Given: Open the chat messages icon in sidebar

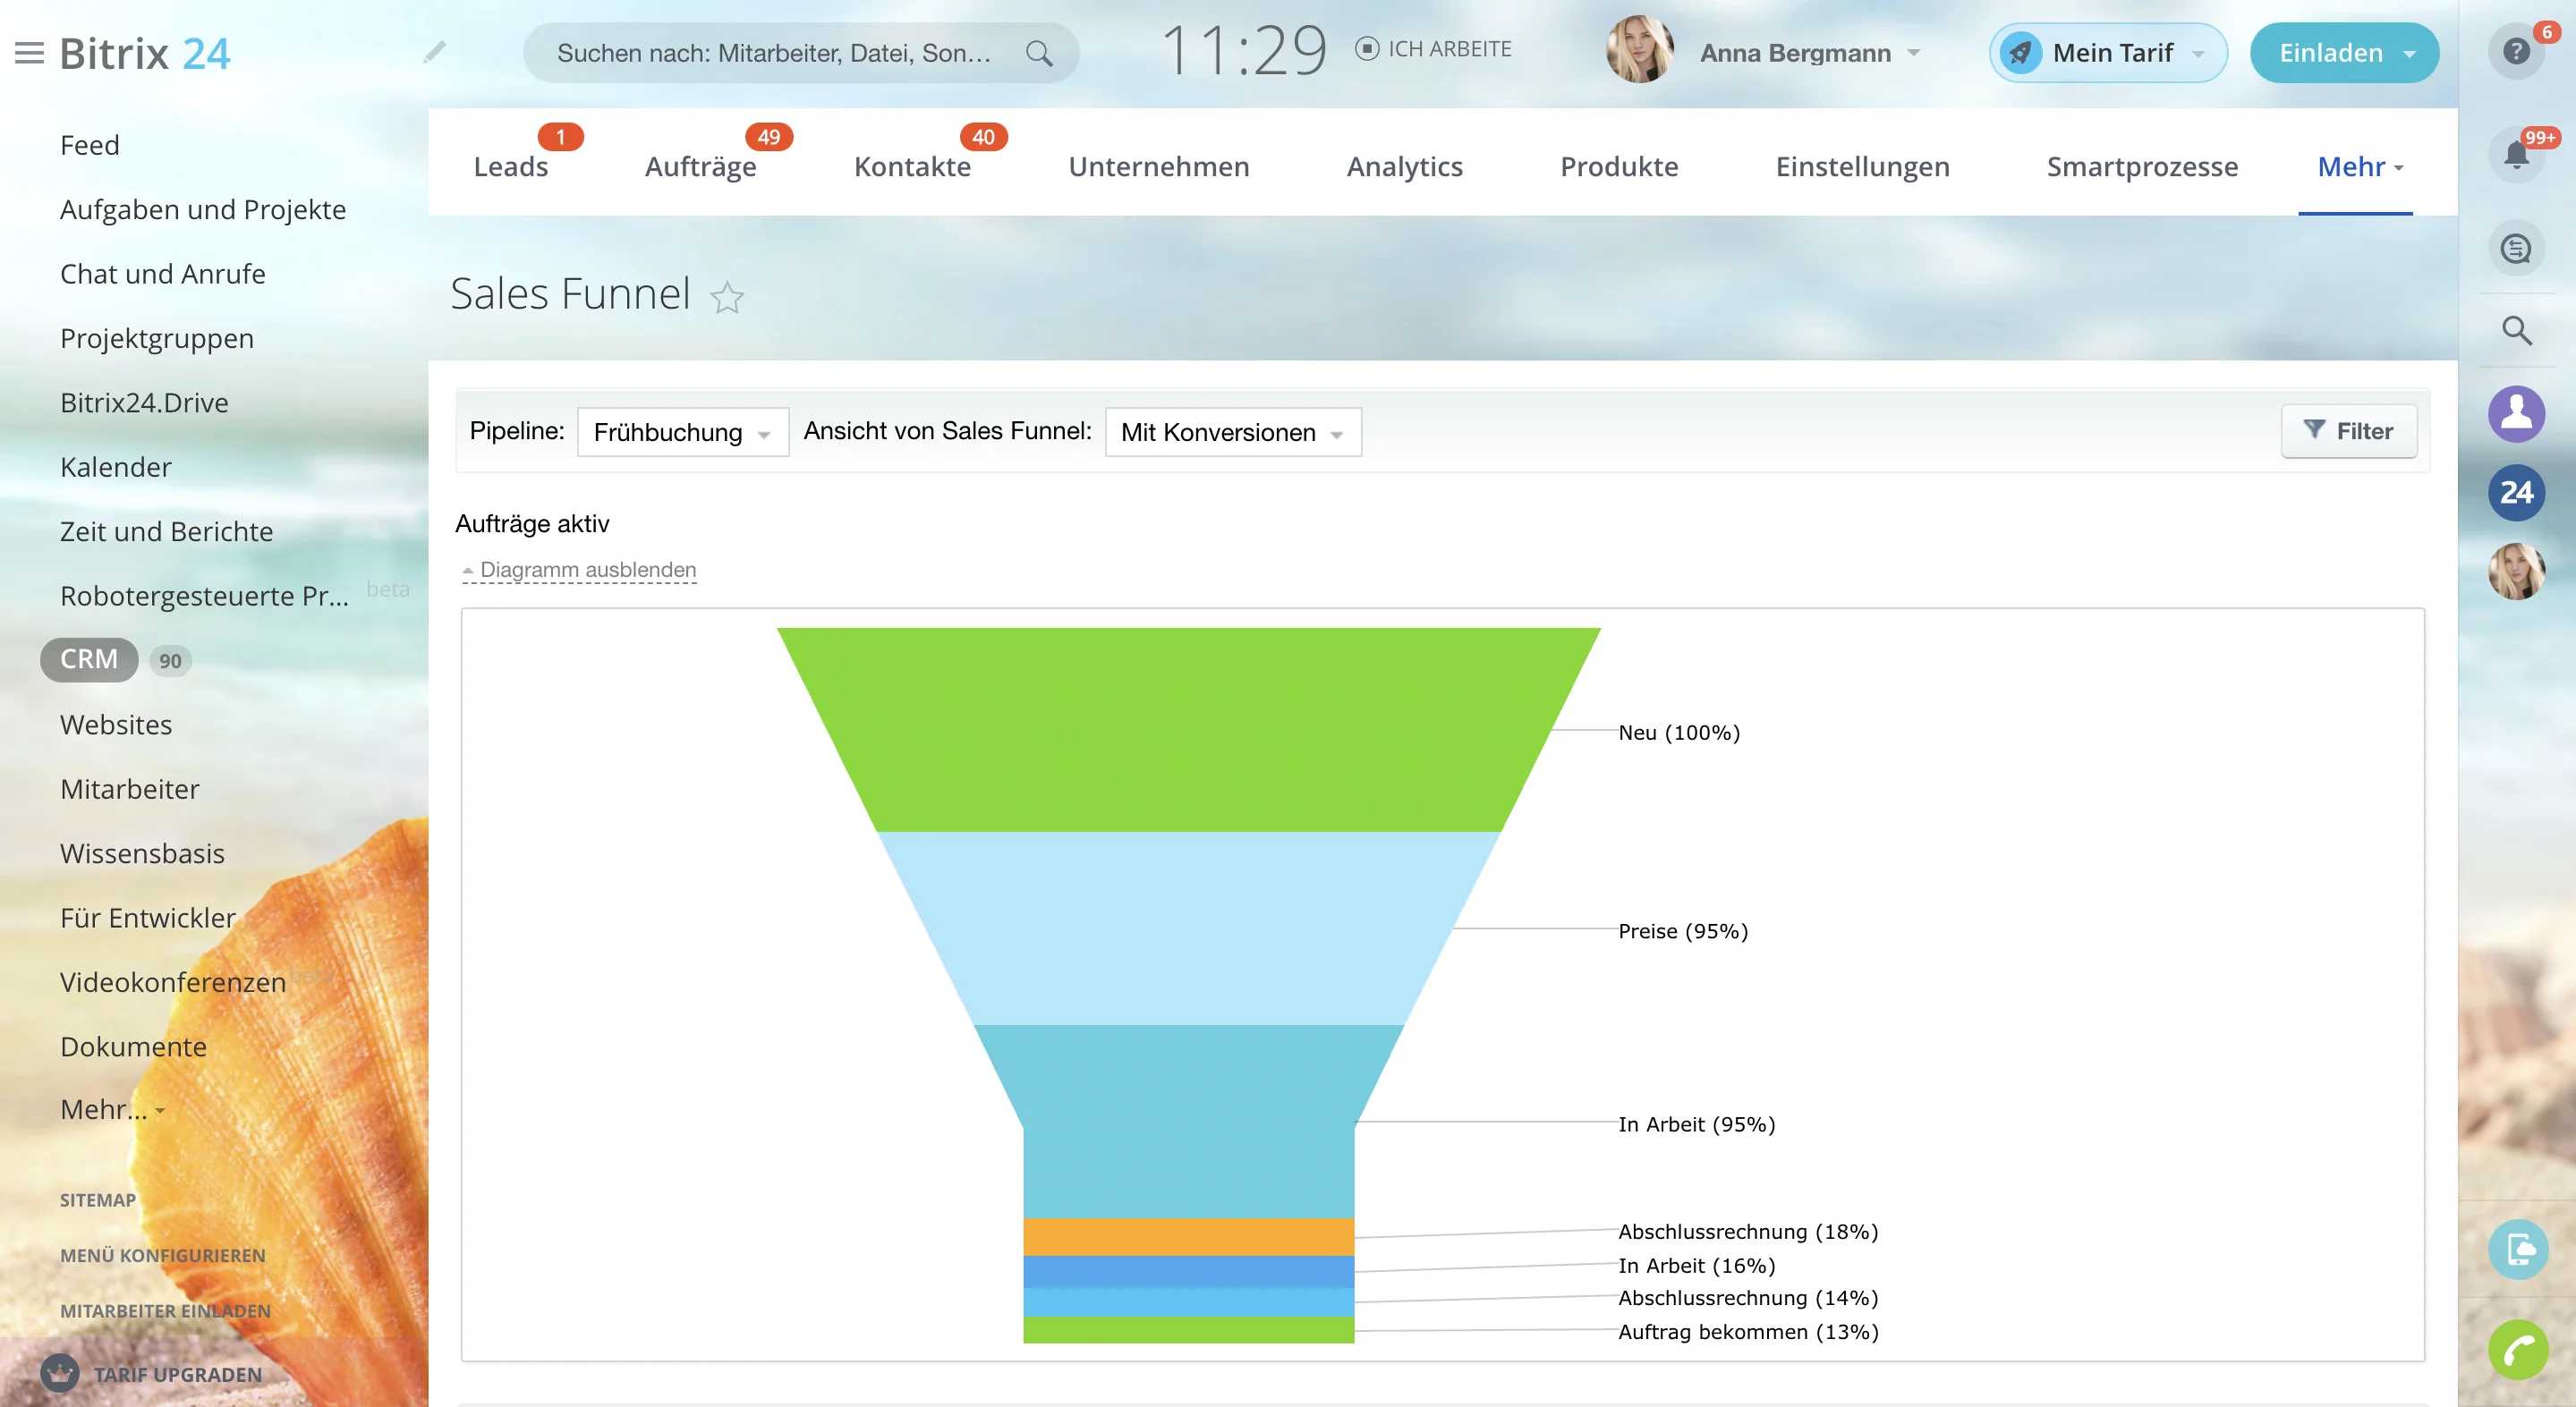Looking at the screenshot, I should click(x=2516, y=248).
